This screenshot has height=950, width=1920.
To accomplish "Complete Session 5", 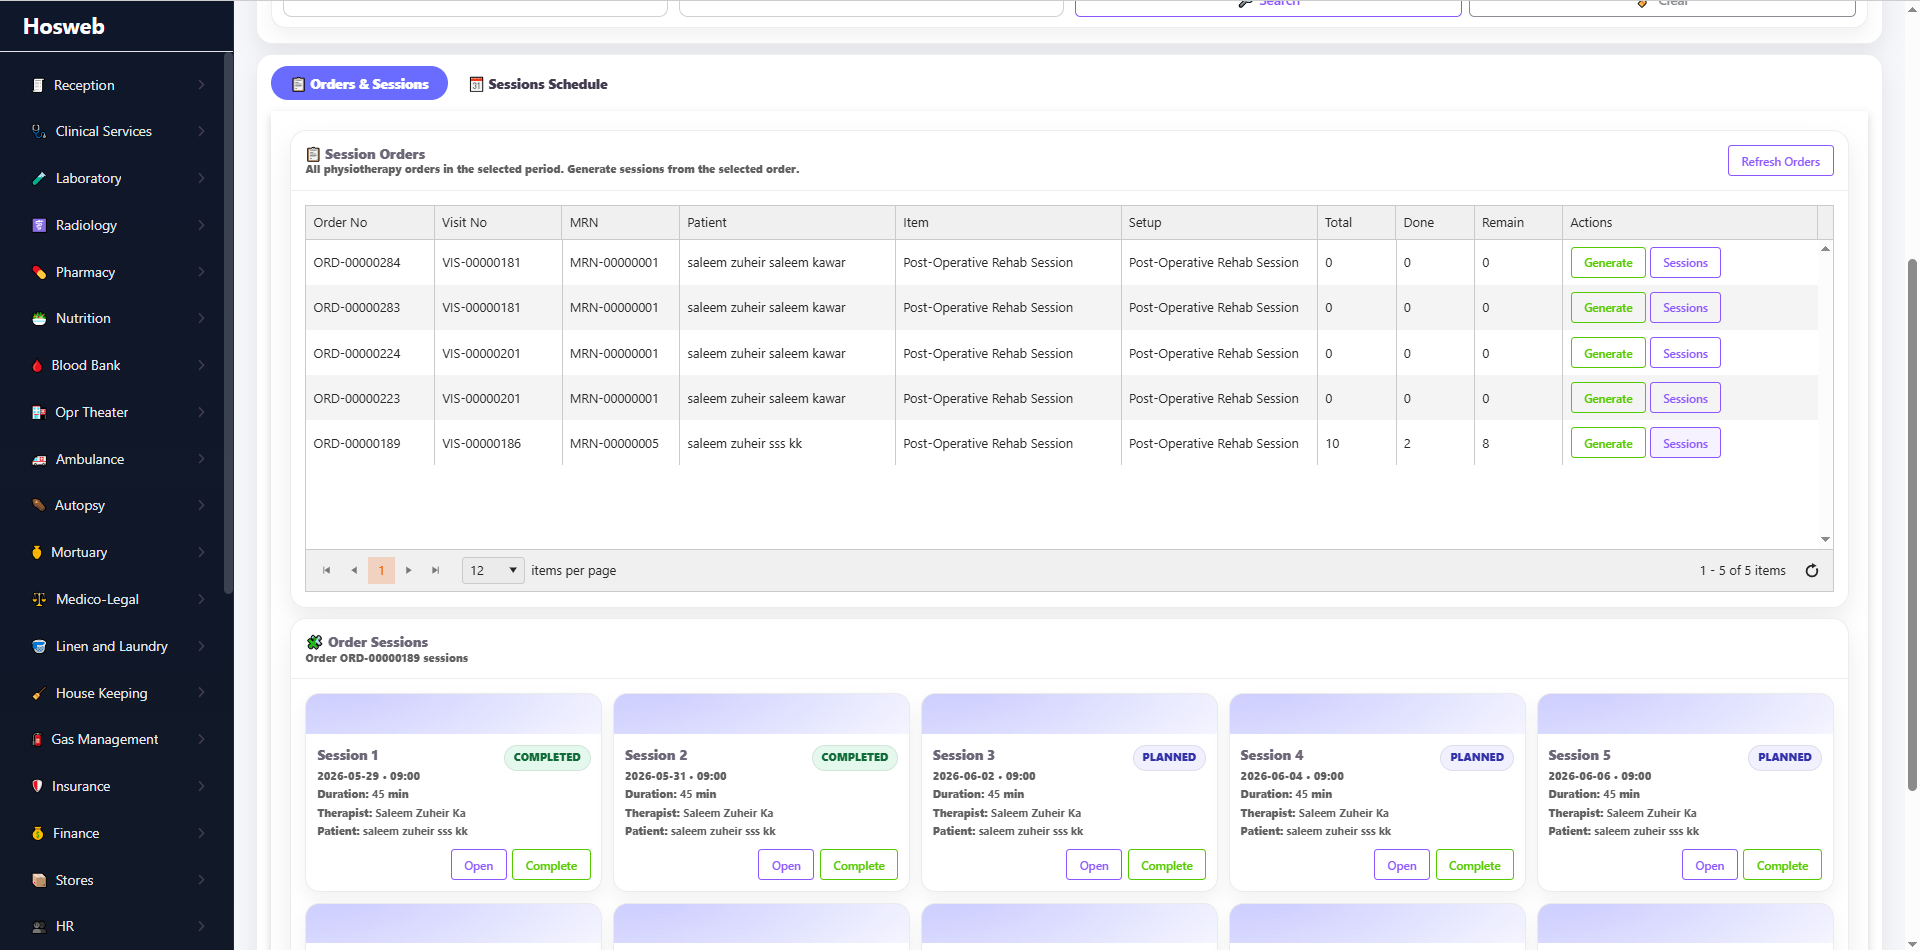I will point(1781,866).
